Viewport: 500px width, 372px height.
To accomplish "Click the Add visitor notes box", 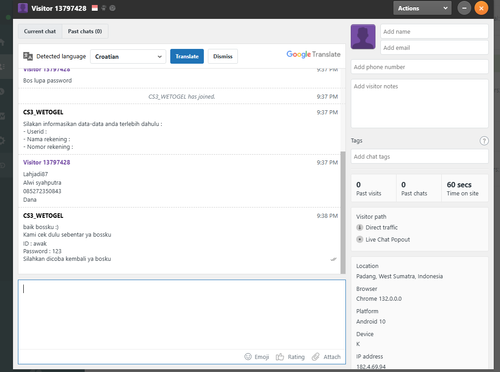I will [420, 103].
